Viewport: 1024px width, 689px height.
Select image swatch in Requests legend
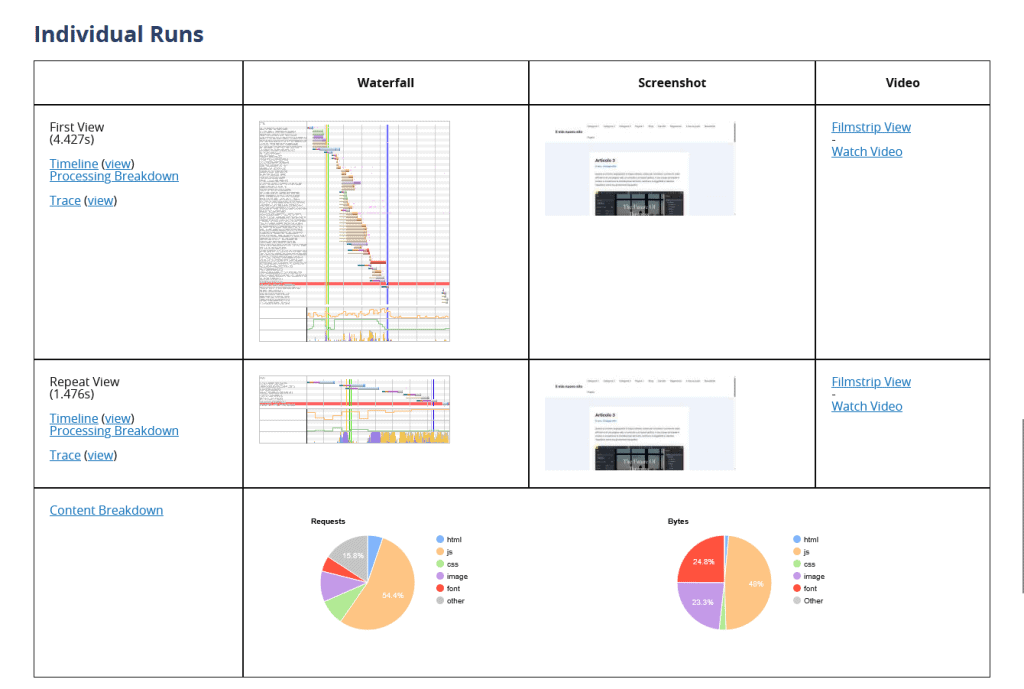(440, 576)
